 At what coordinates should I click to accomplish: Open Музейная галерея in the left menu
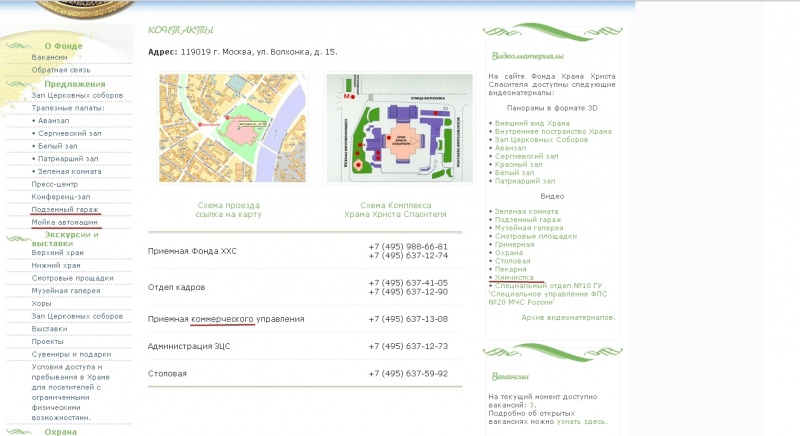[66, 291]
